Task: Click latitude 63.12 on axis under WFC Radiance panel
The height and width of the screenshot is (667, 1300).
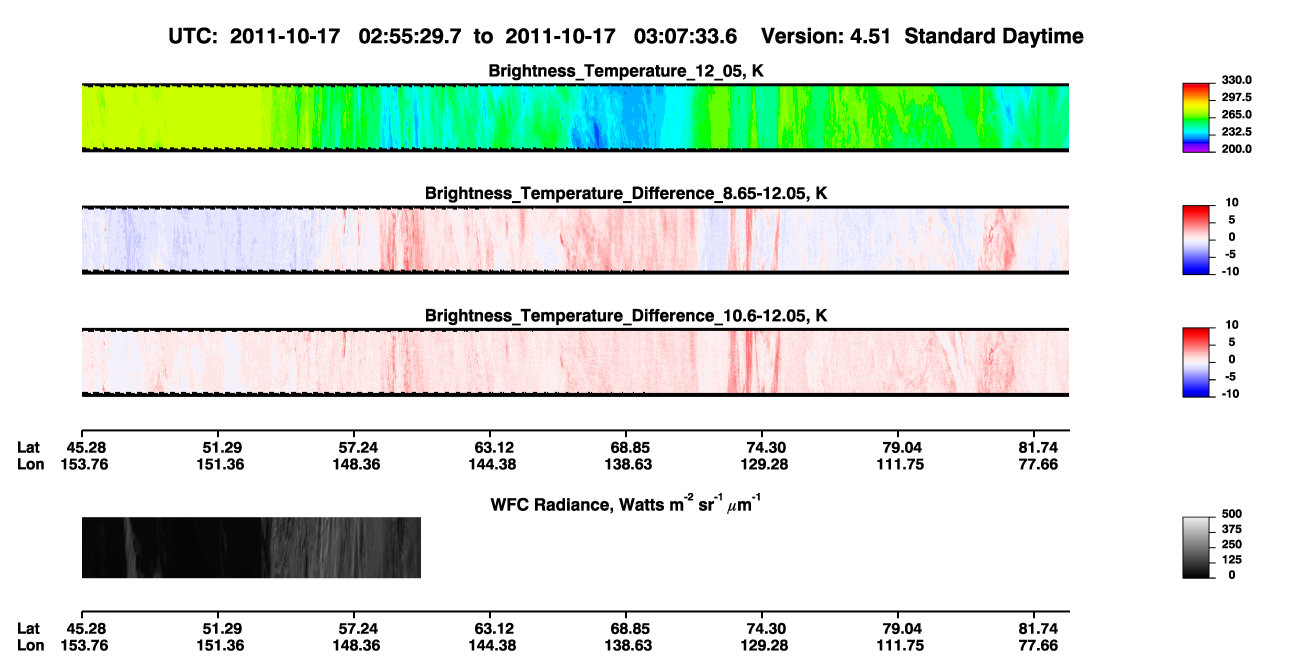Action: pos(494,628)
